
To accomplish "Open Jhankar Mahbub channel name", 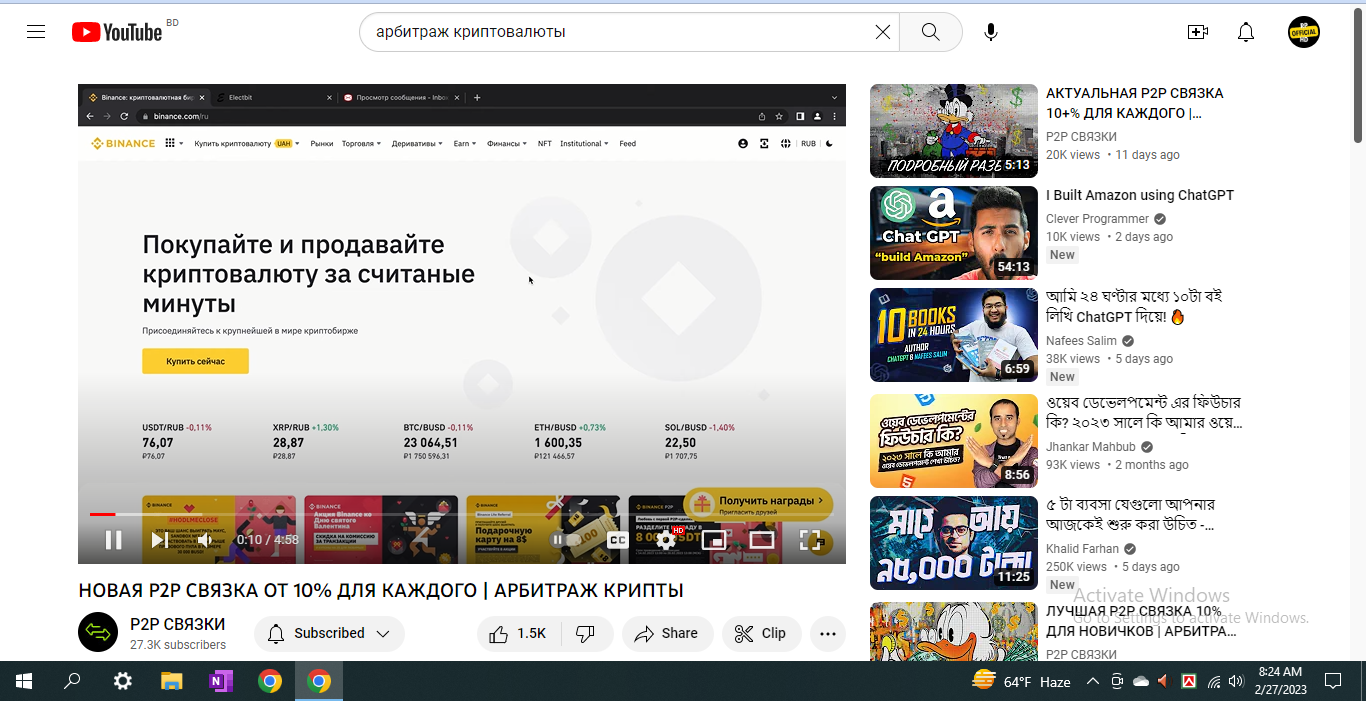I will click(1091, 447).
